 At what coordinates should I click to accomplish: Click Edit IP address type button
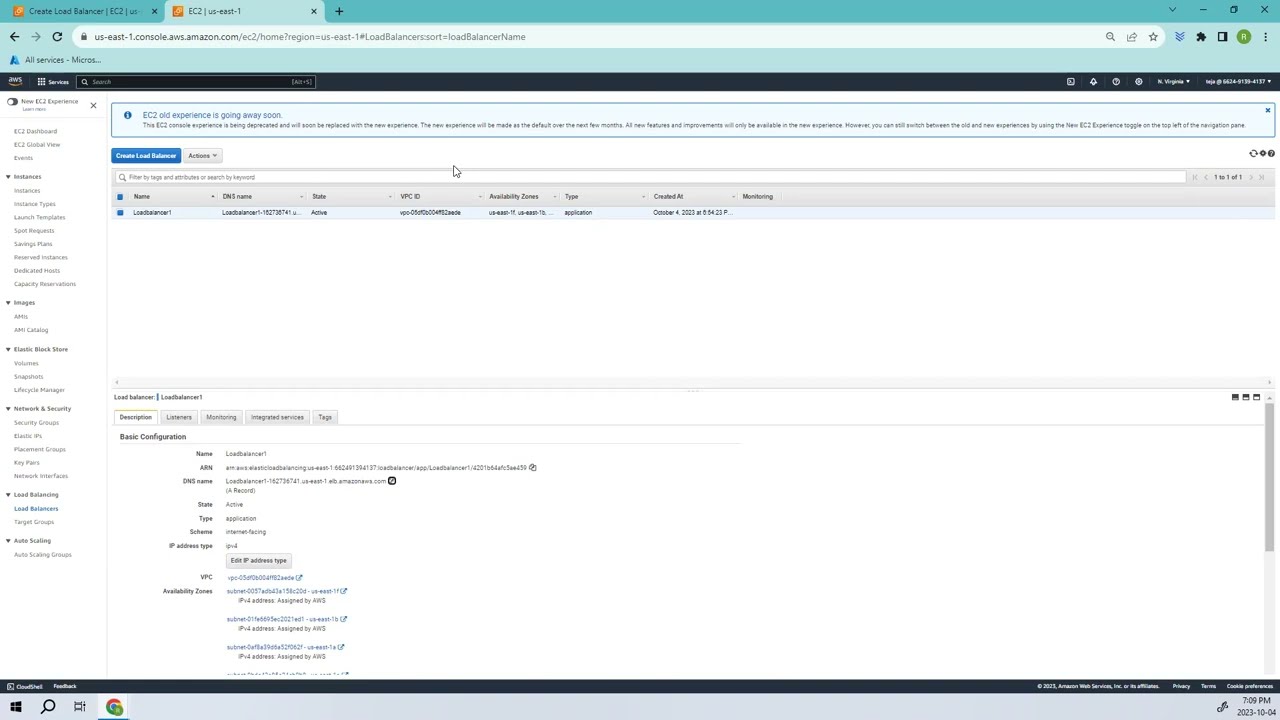258,560
